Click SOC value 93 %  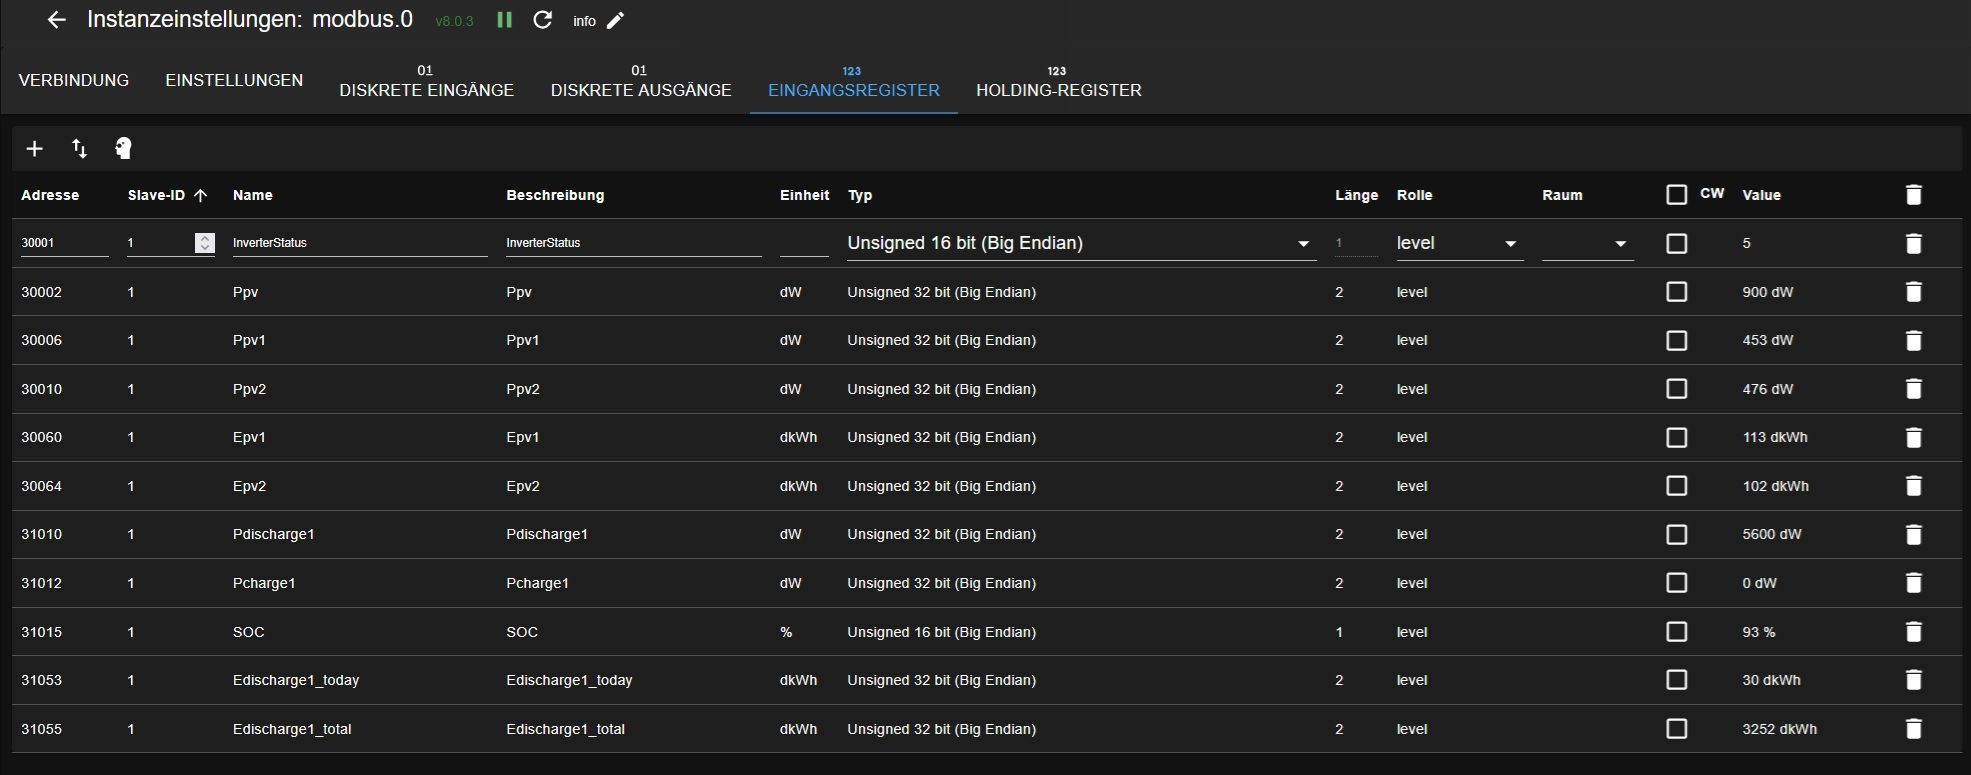[x=1759, y=632]
